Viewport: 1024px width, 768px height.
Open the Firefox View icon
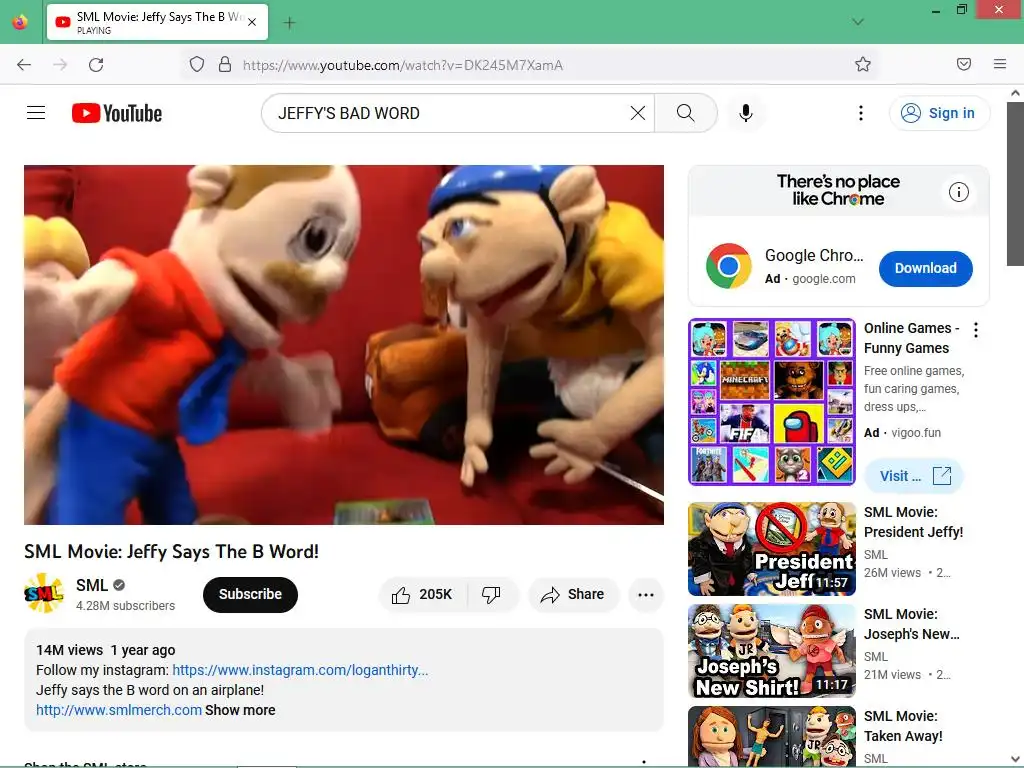(x=20, y=22)
